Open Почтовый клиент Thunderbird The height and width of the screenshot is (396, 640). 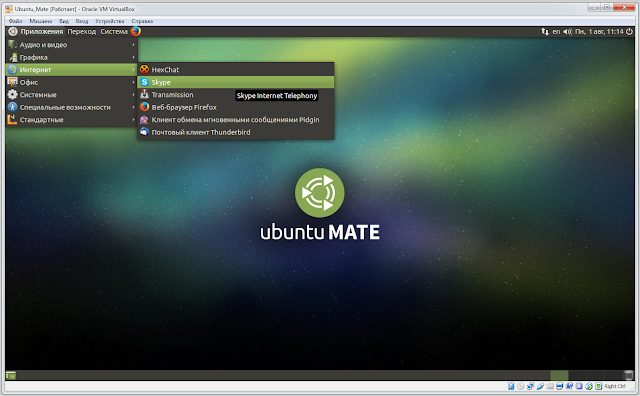point(236,132)
